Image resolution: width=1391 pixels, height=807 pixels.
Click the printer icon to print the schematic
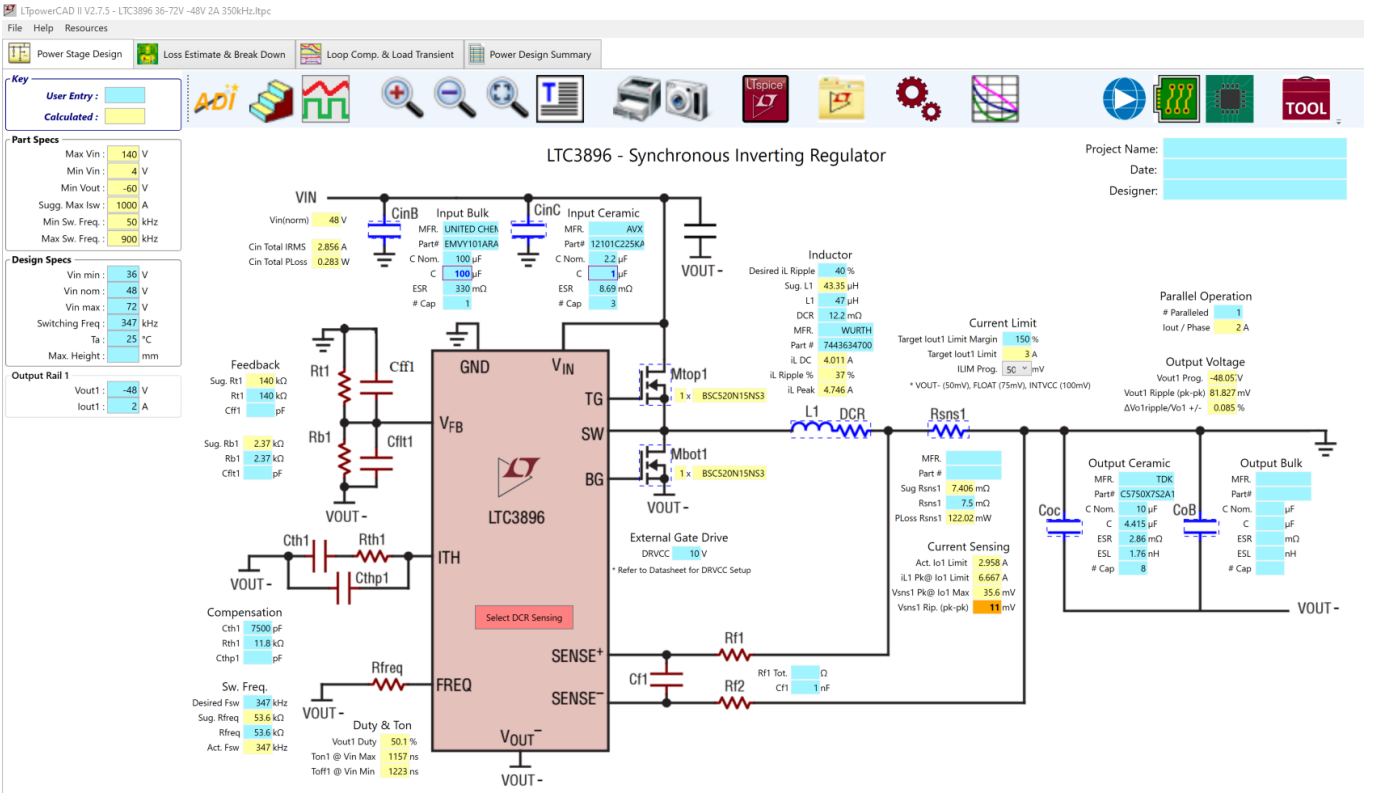coord(635,98)
